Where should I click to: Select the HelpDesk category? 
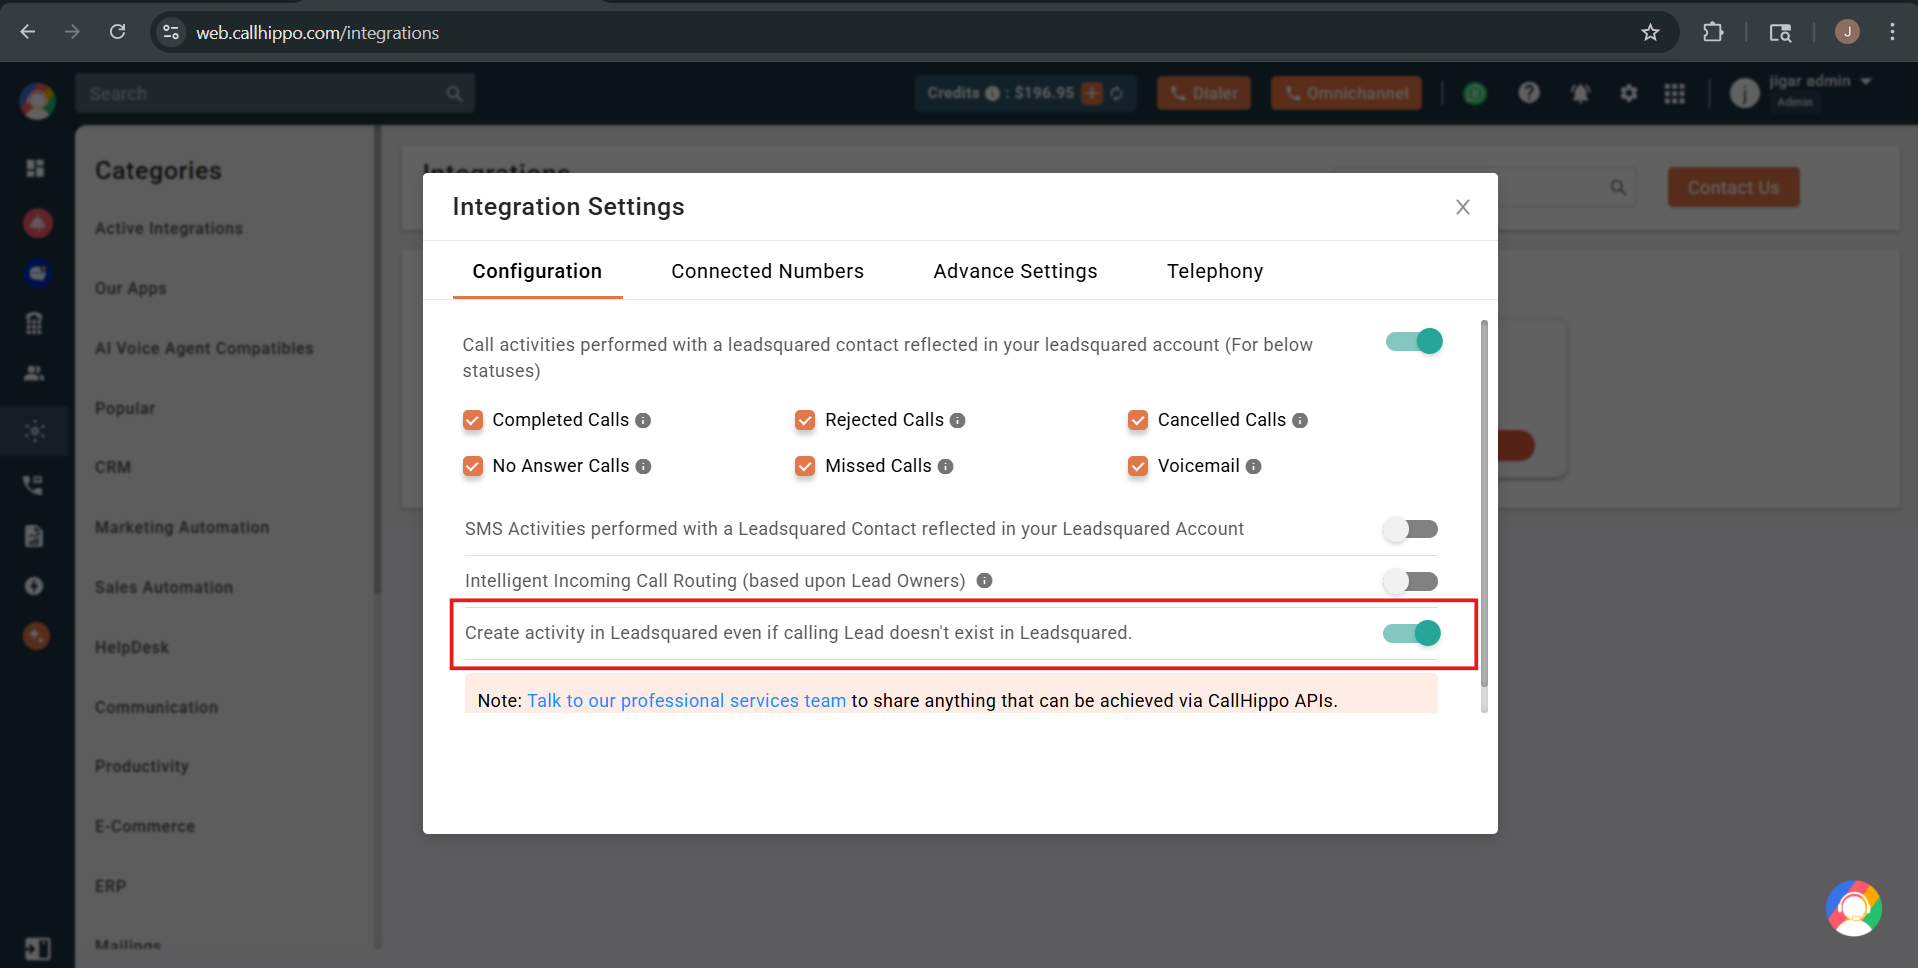coord(132,647)
